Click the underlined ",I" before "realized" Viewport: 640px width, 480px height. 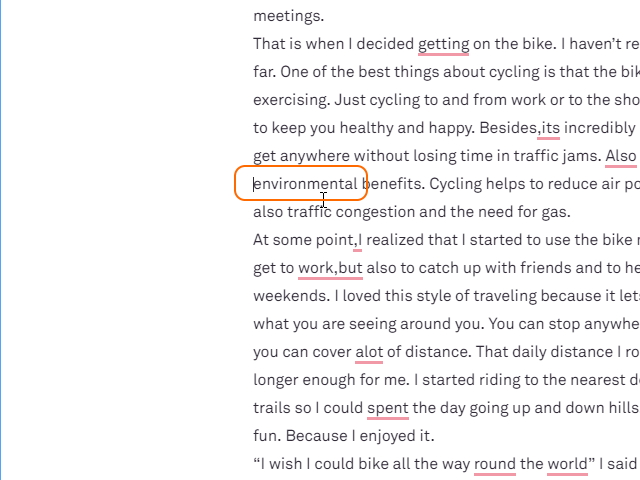click(359, 240)
